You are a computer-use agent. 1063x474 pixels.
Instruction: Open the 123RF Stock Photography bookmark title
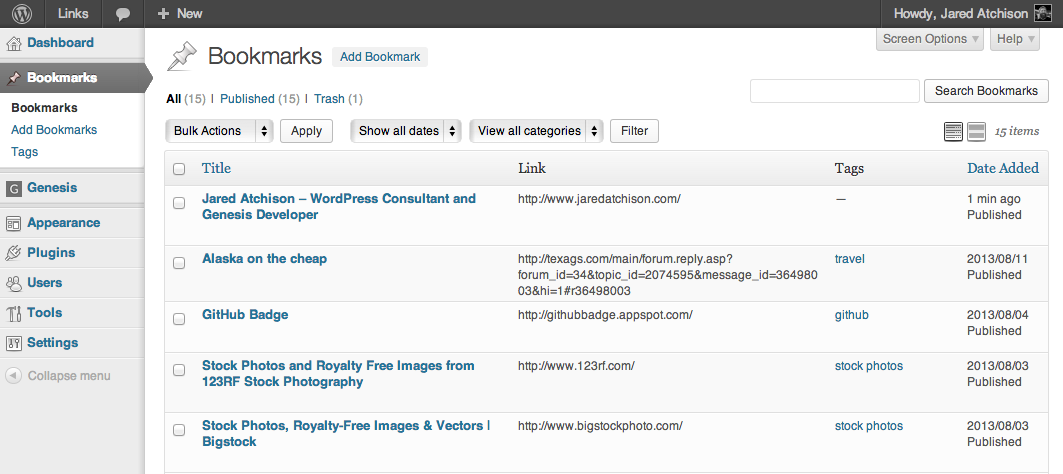pyautogui.click(x=338, y=374)
